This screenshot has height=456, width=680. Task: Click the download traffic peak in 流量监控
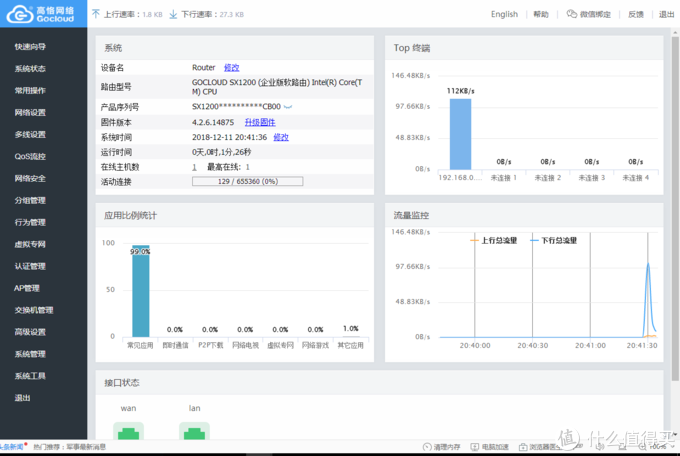pos(648,265)
